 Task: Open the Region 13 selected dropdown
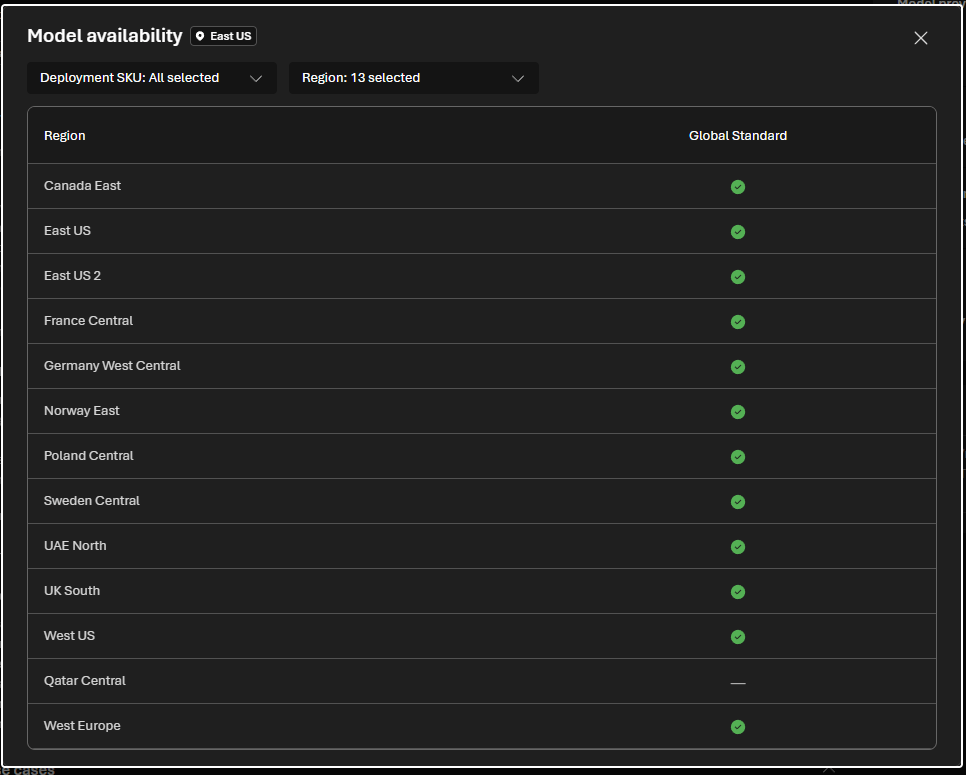coord(413,78)
